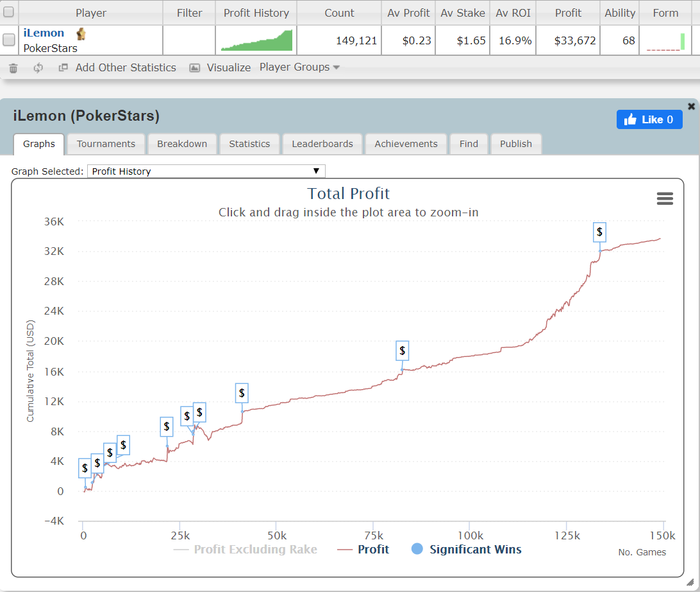The width and height of the screenshot is (700, 592).
Task: Open the Find tab
Action: click(469, 144)
